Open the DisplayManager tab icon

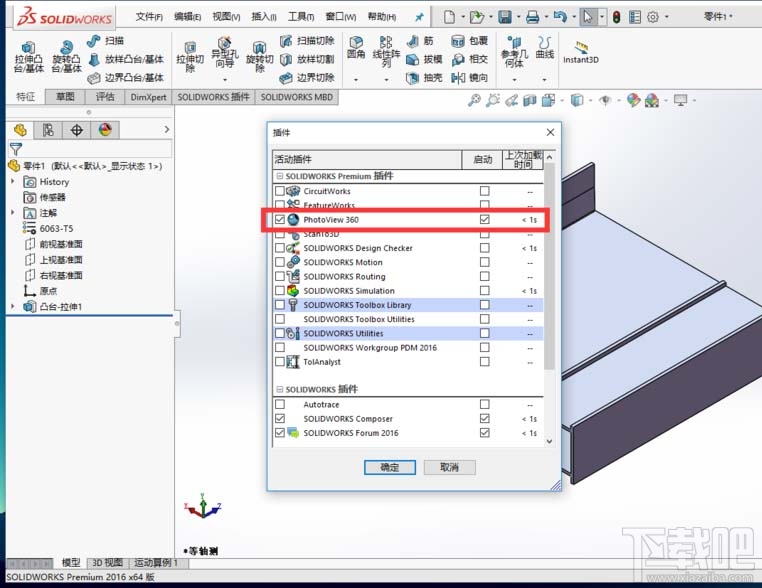click(x=105, y=130)
